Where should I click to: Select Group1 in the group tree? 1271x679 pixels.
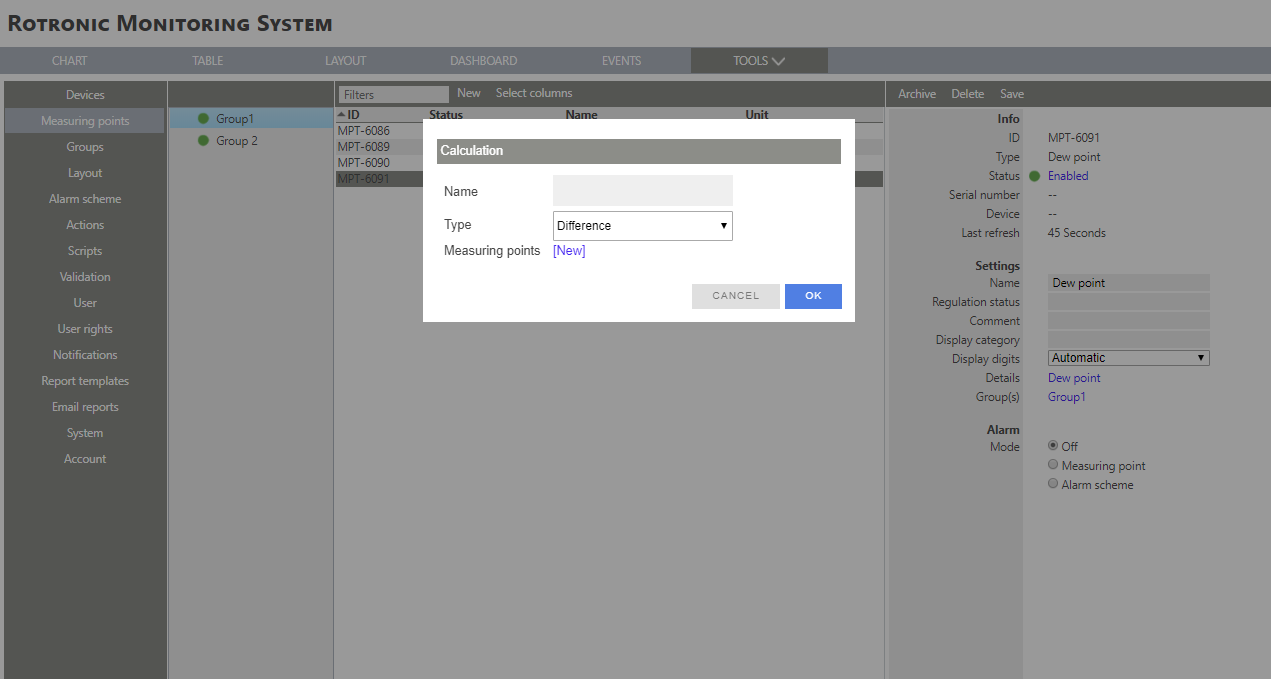(x=235, y=119)
